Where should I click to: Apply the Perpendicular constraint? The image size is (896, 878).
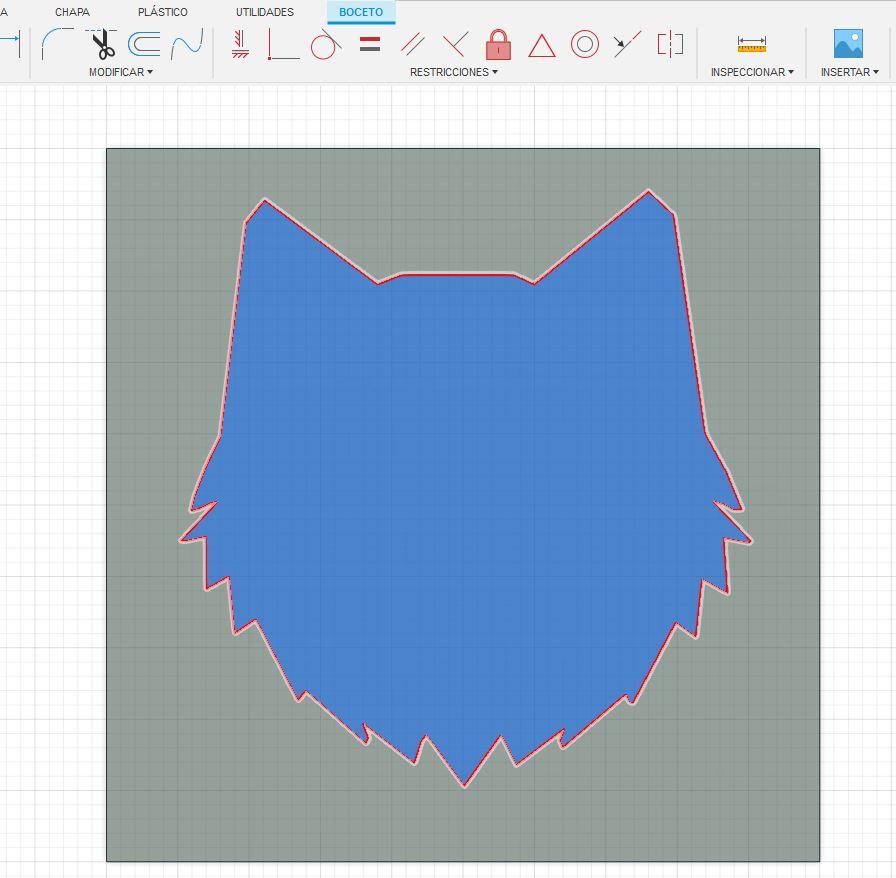coord(453,44)
